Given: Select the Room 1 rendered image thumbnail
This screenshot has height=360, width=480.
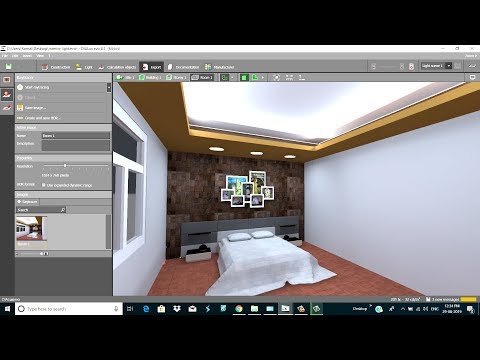Looking at the screenshot, I should [32, 231].
